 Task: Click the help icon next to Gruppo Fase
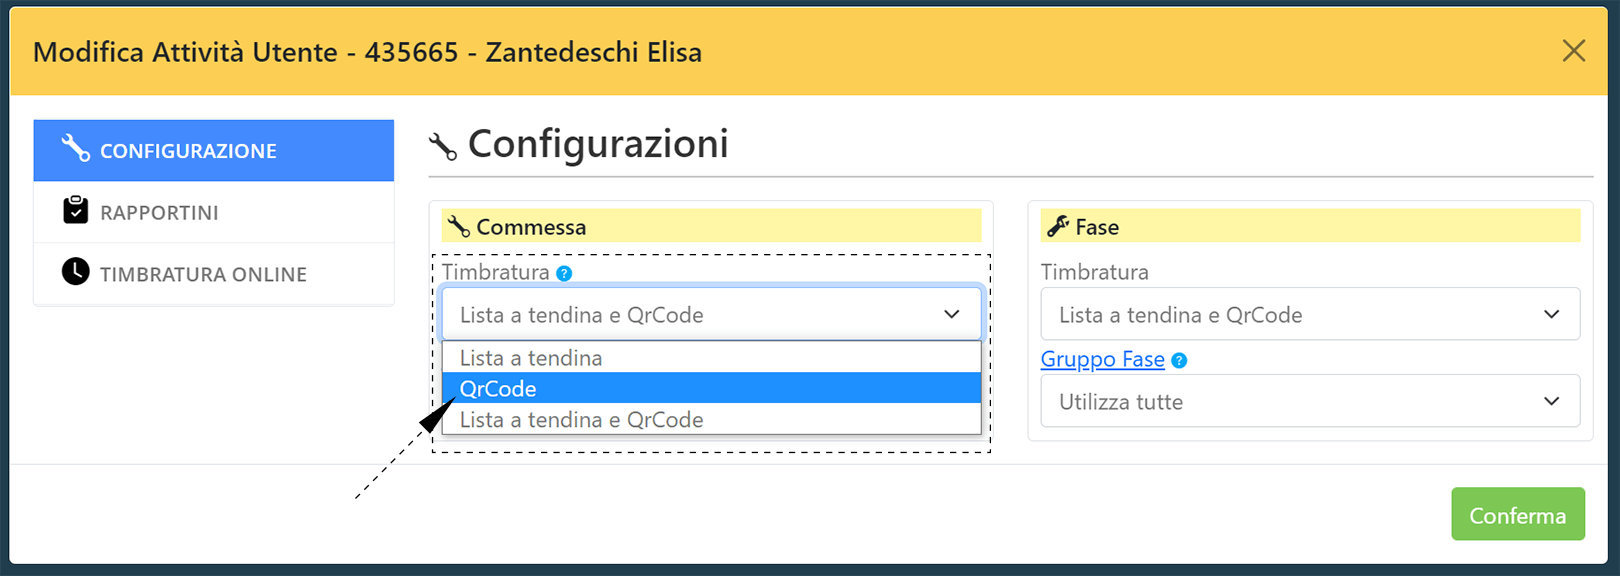[1179, 360]
